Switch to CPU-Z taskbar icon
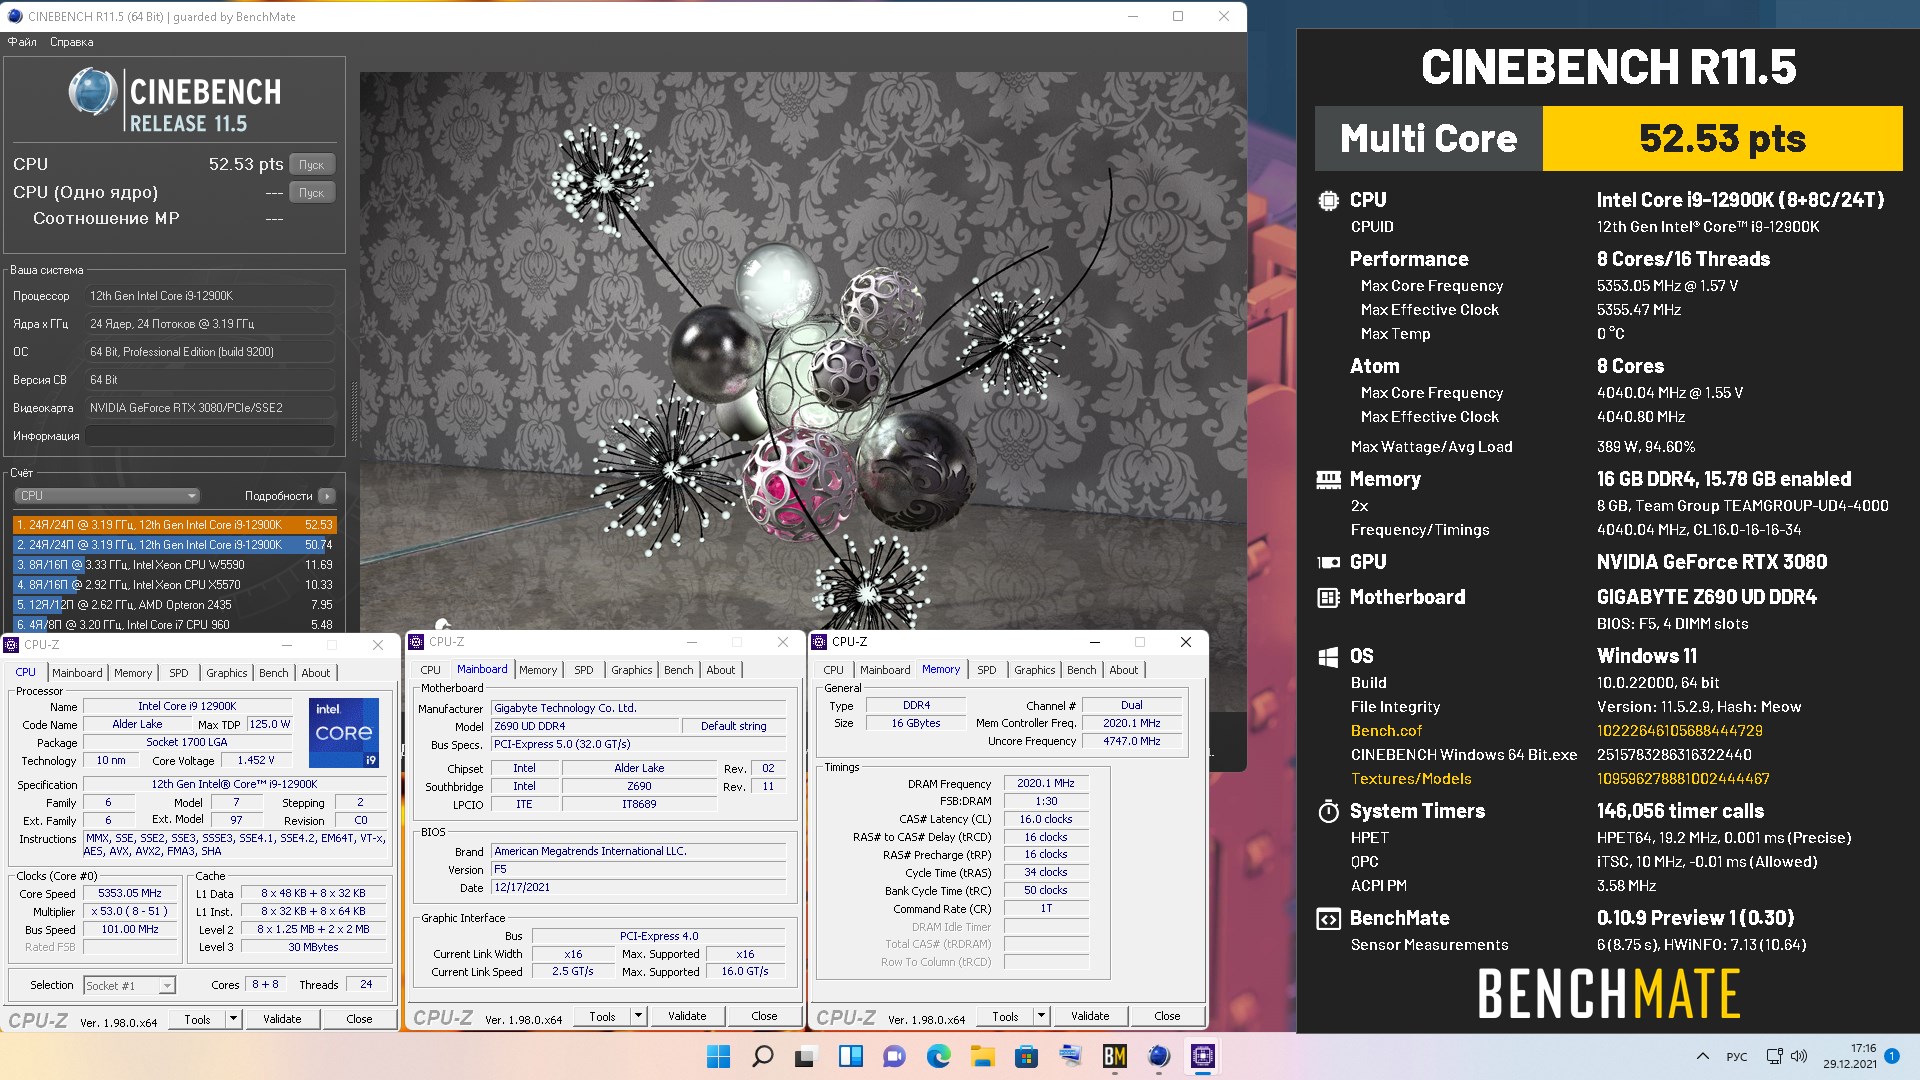 (1202, 1056)
